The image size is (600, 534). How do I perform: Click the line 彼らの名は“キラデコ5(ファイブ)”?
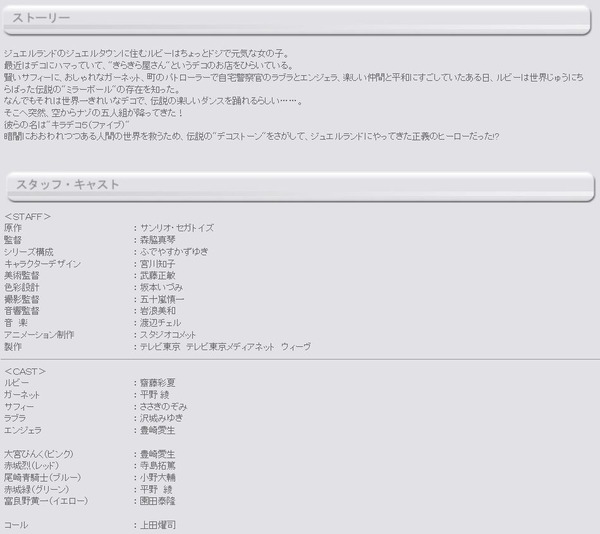coord(67,125)
